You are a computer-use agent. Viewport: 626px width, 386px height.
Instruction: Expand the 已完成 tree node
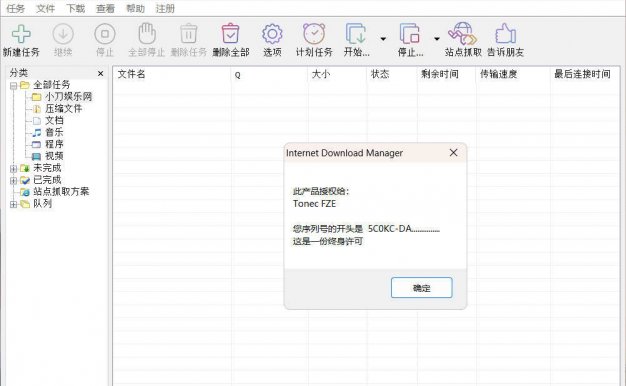pyautogui.click(x=13, y=180)
